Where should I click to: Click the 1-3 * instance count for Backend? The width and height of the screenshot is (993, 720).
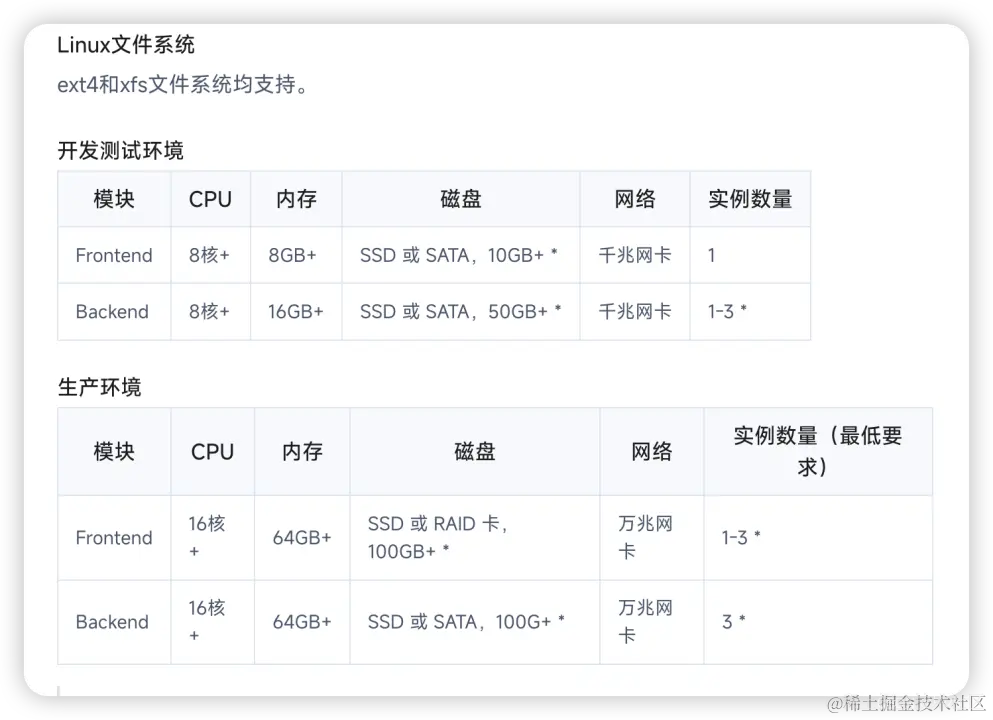pos(725,311)
